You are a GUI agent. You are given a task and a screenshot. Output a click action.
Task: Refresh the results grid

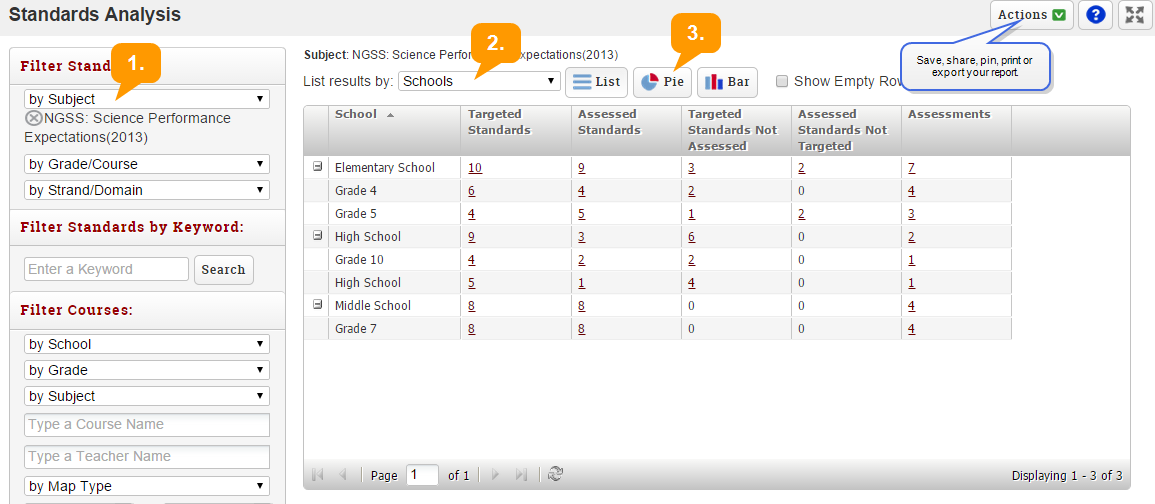click(x=556, y=475)
